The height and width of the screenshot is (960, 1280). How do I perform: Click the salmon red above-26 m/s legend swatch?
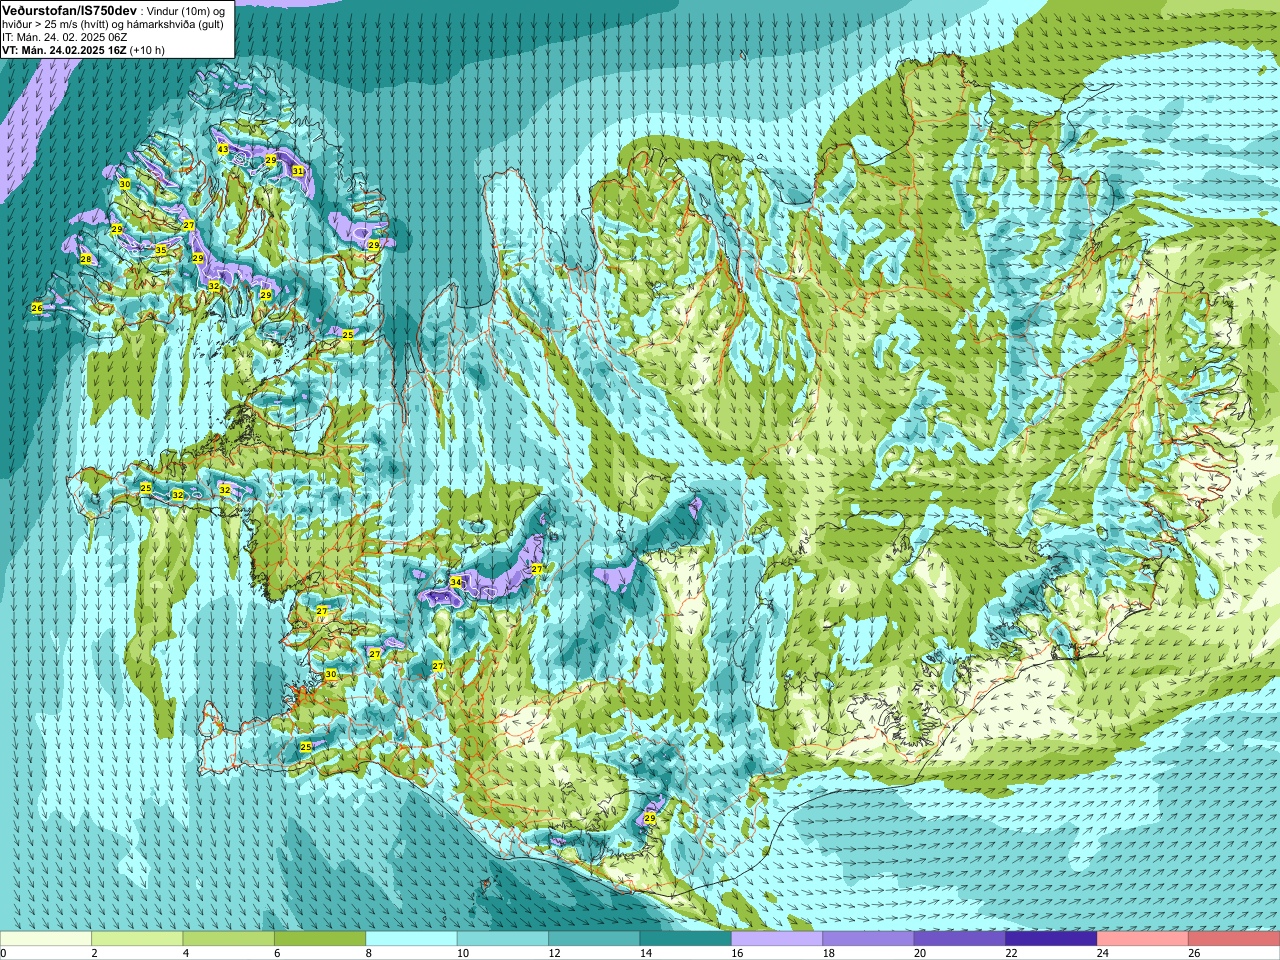[x=1234, y=939]
